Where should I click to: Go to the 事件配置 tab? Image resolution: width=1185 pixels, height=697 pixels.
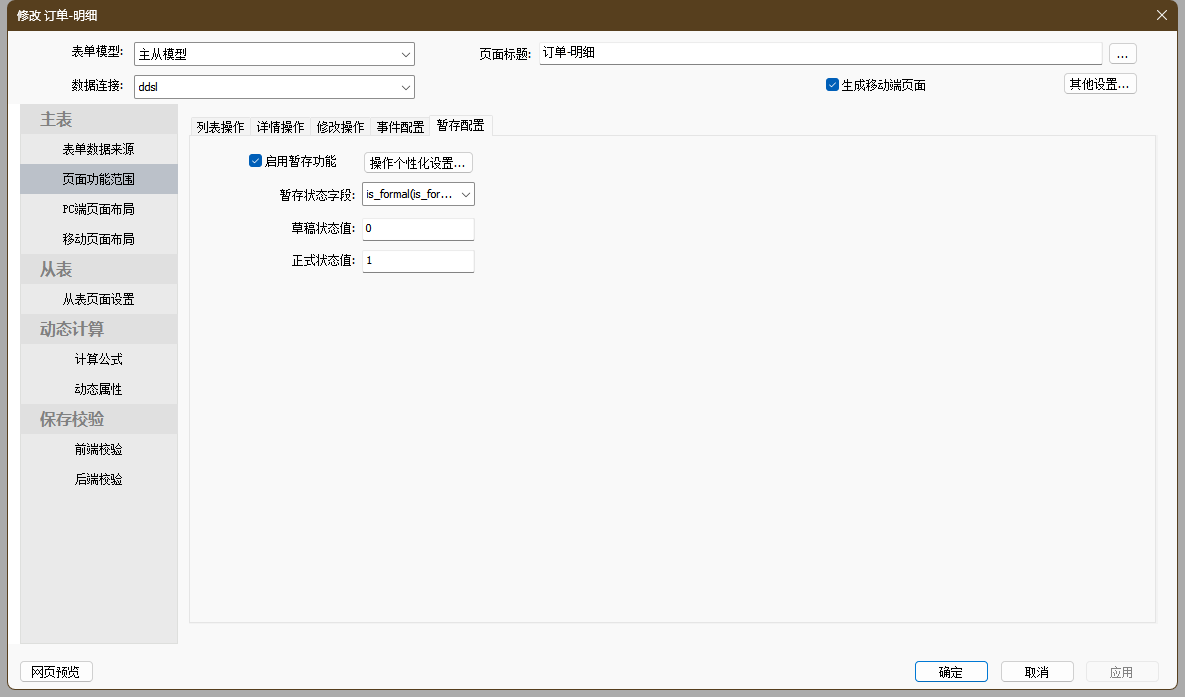pyautogui.click(x=400, y=127)
